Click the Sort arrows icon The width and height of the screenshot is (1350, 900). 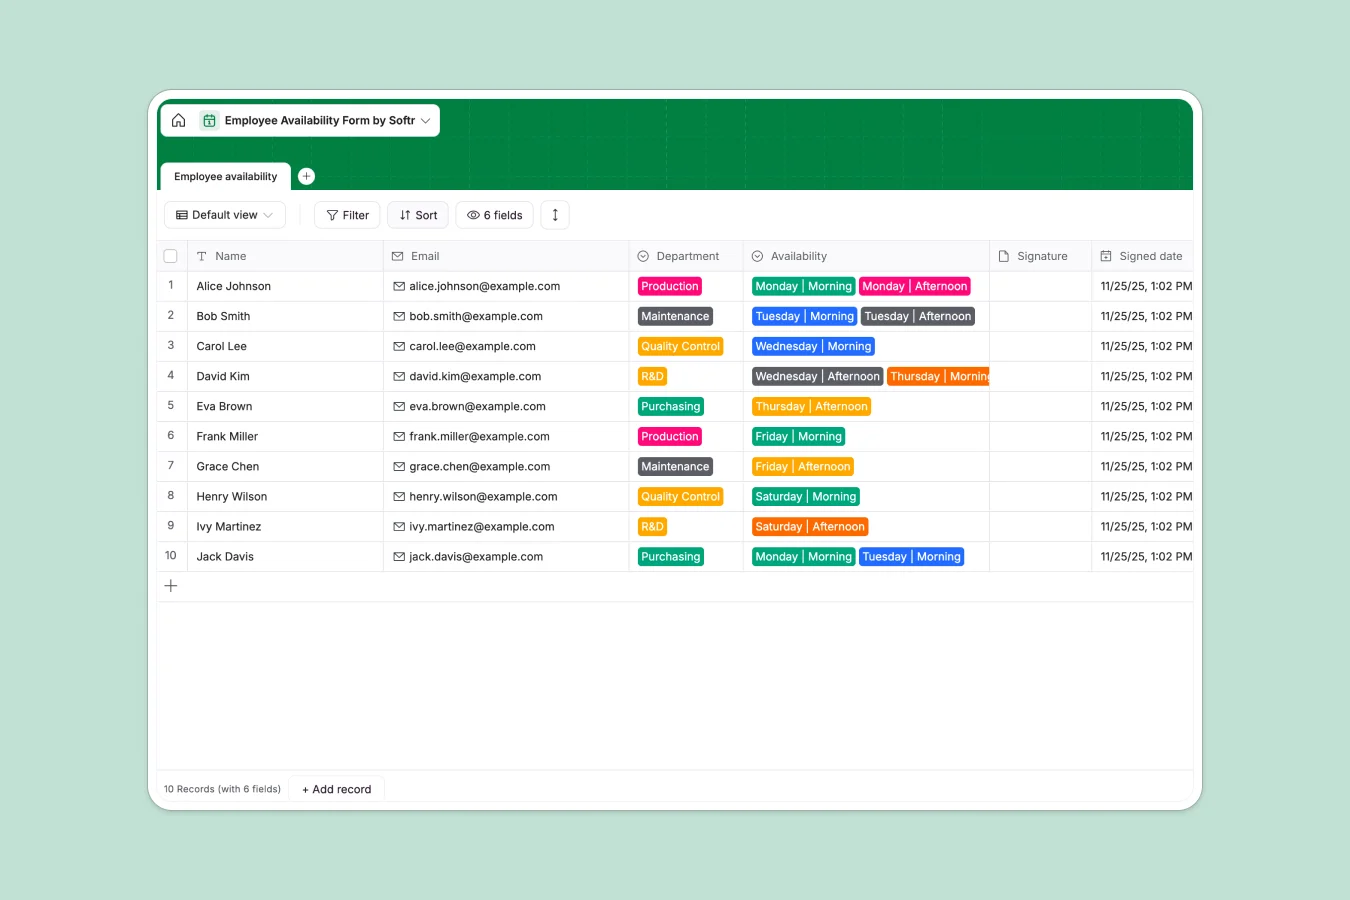pyautogui.click(x=406, y=215)
